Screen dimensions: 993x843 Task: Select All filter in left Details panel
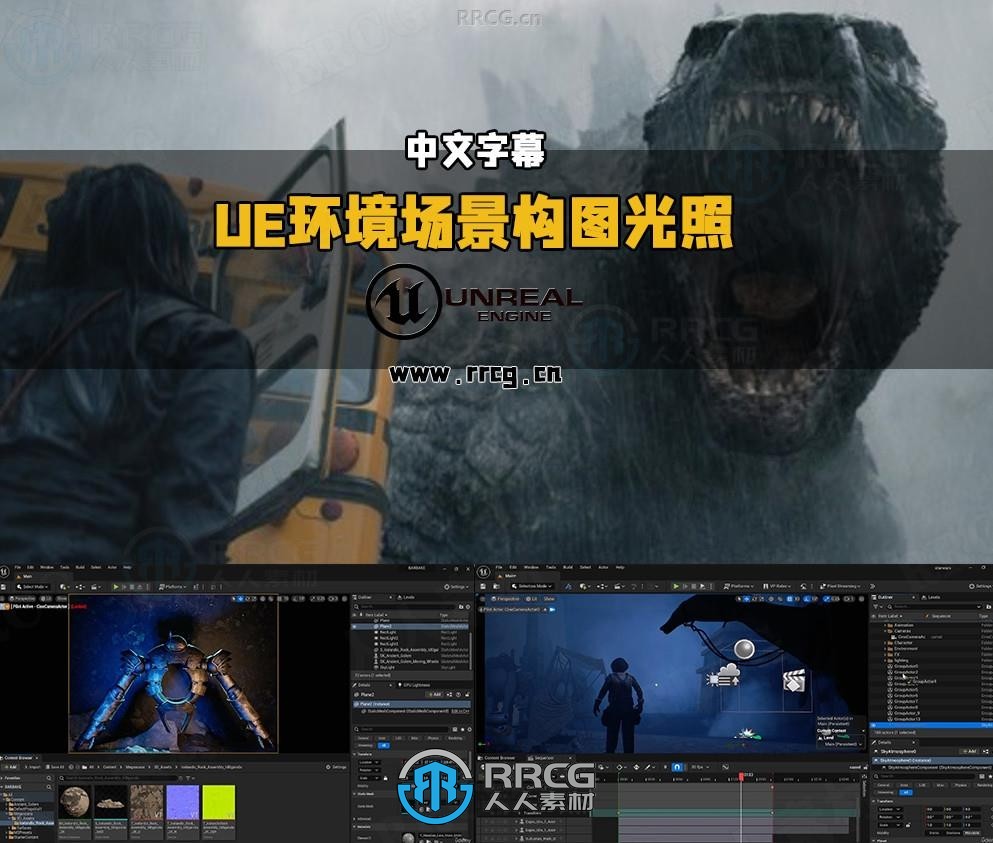pos(384,745)
